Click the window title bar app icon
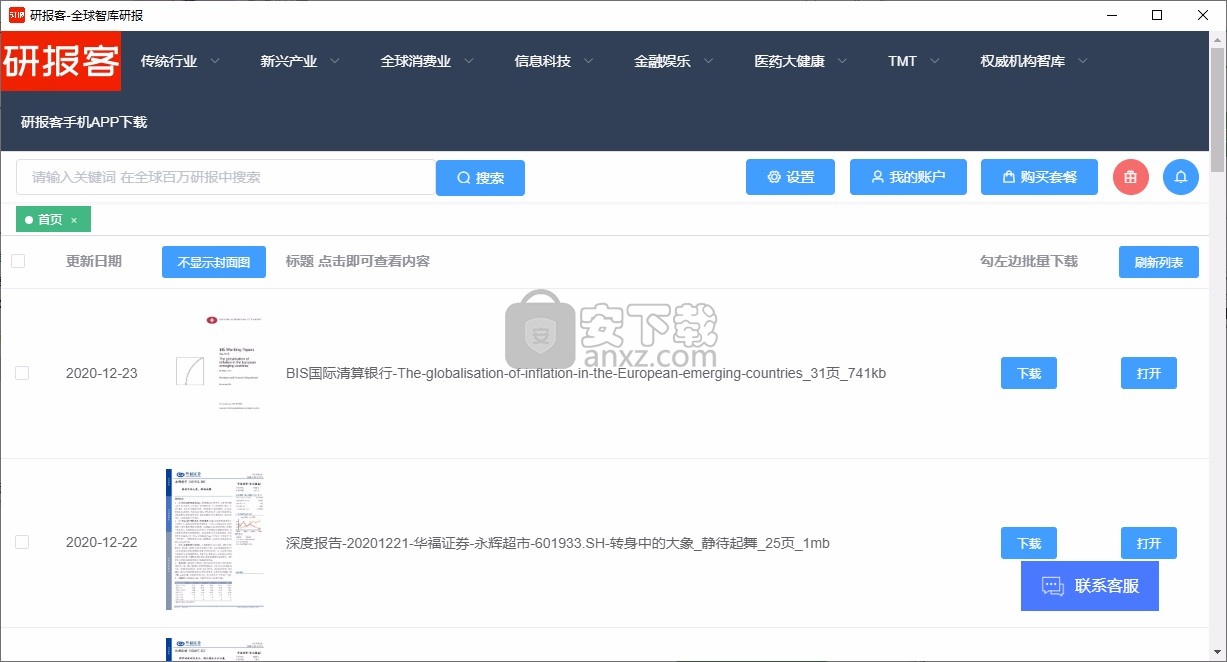The image size is (1227, 662). 16,15
